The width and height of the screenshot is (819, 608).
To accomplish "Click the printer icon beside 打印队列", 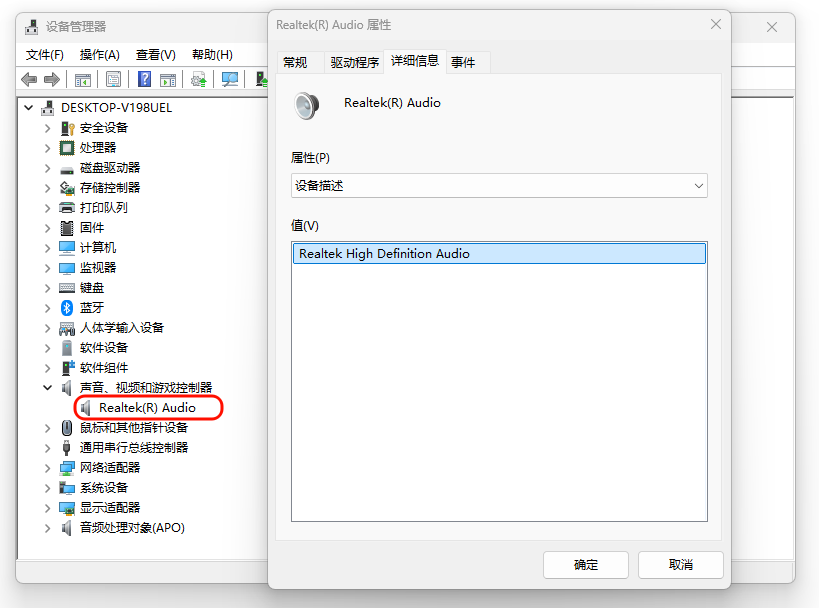I will pos(67,207).
